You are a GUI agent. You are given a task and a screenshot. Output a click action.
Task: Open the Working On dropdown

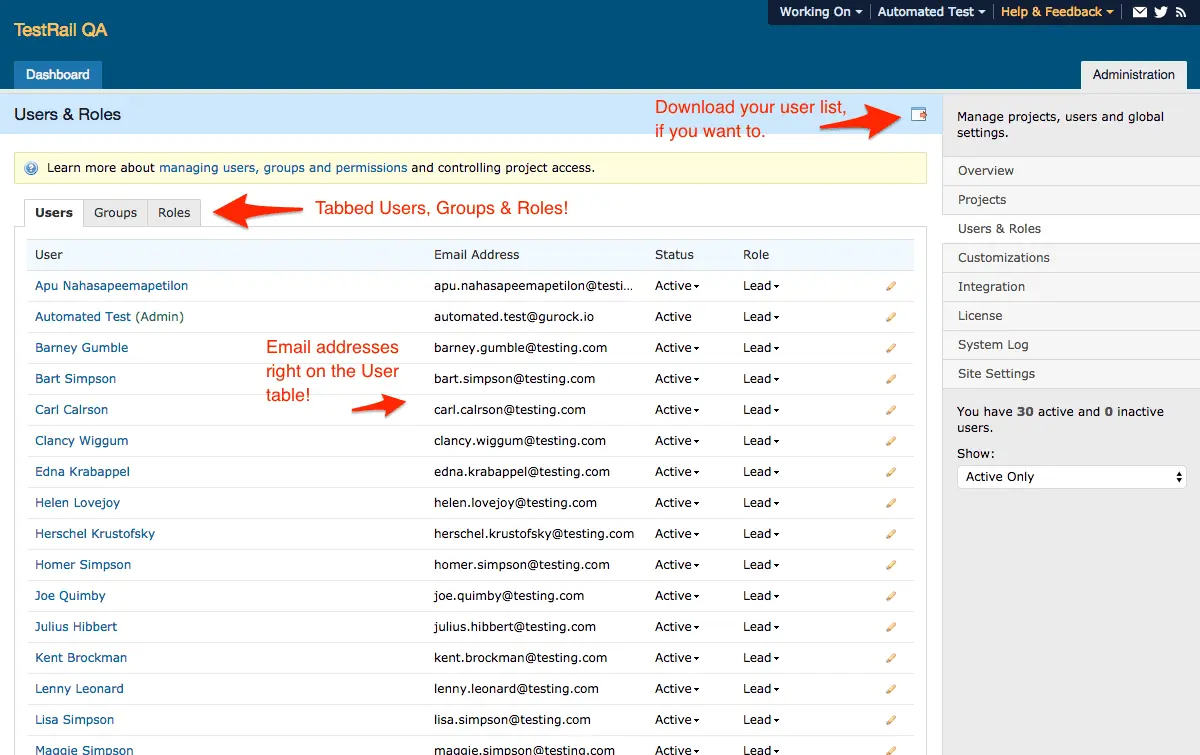click(821, 12)
